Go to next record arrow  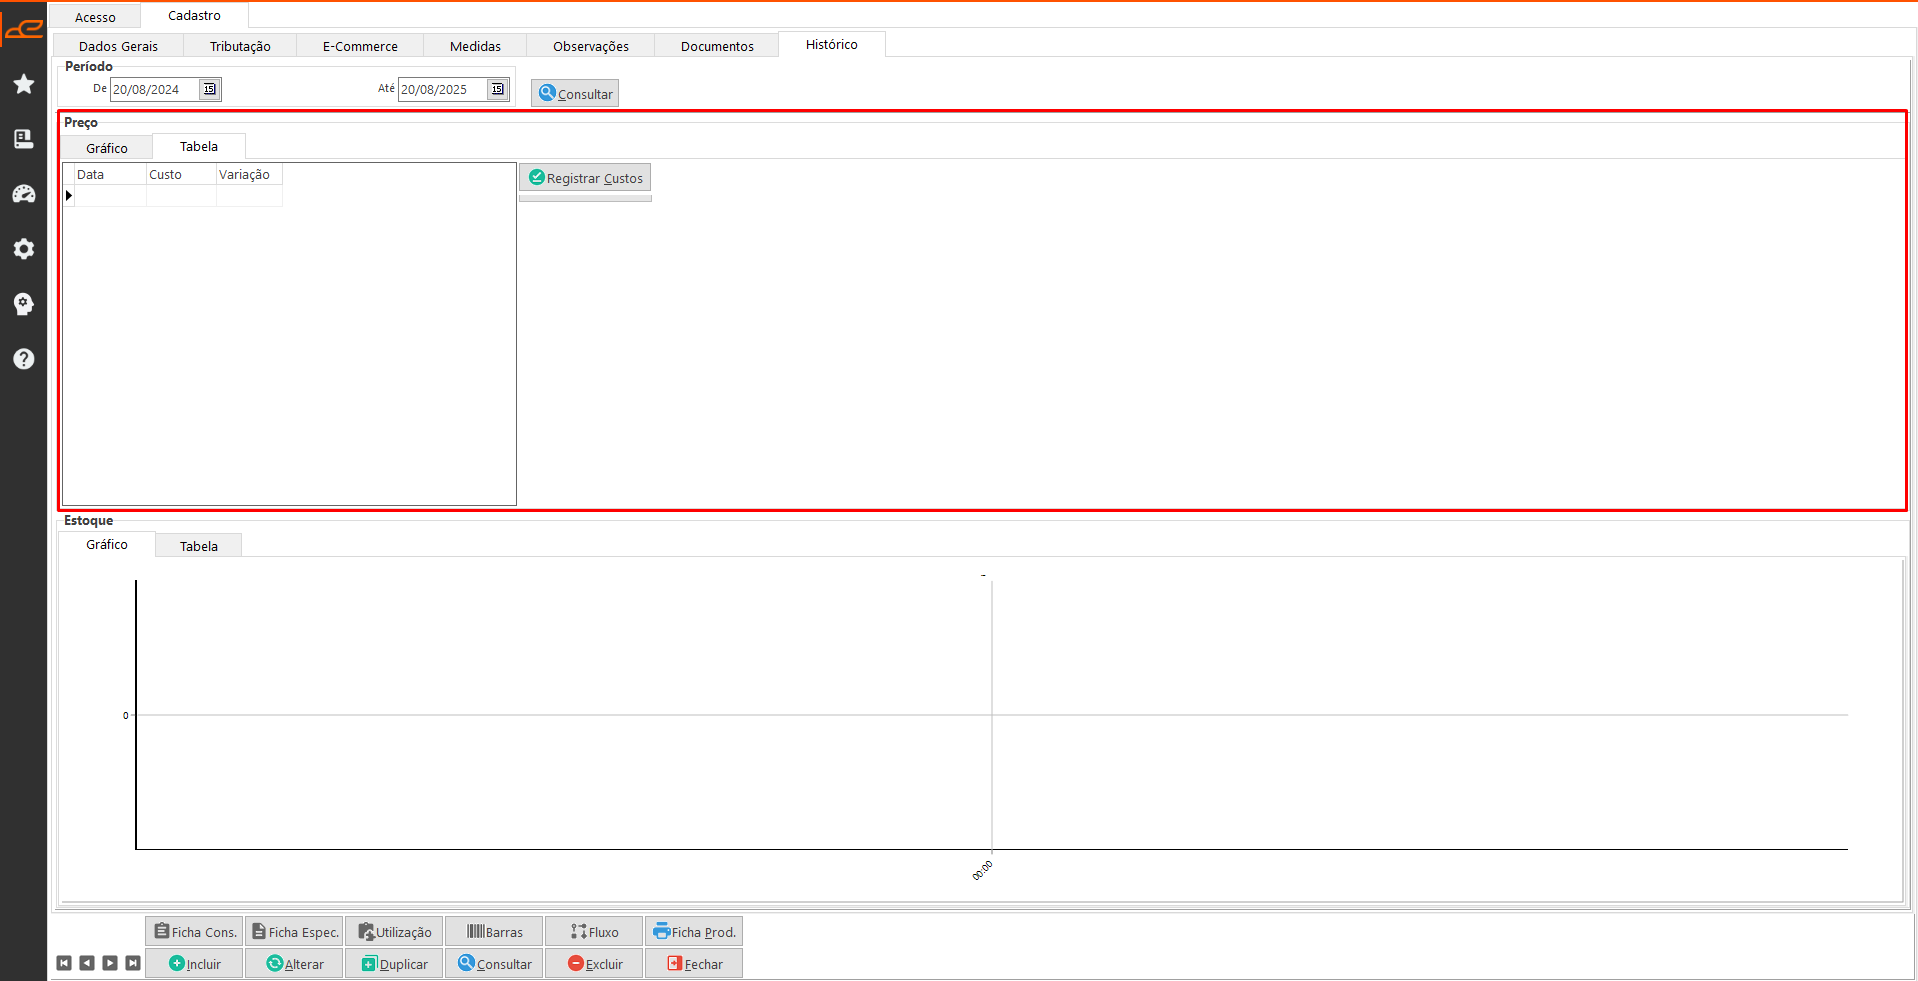pyautogui.click(x=110, y=963)
